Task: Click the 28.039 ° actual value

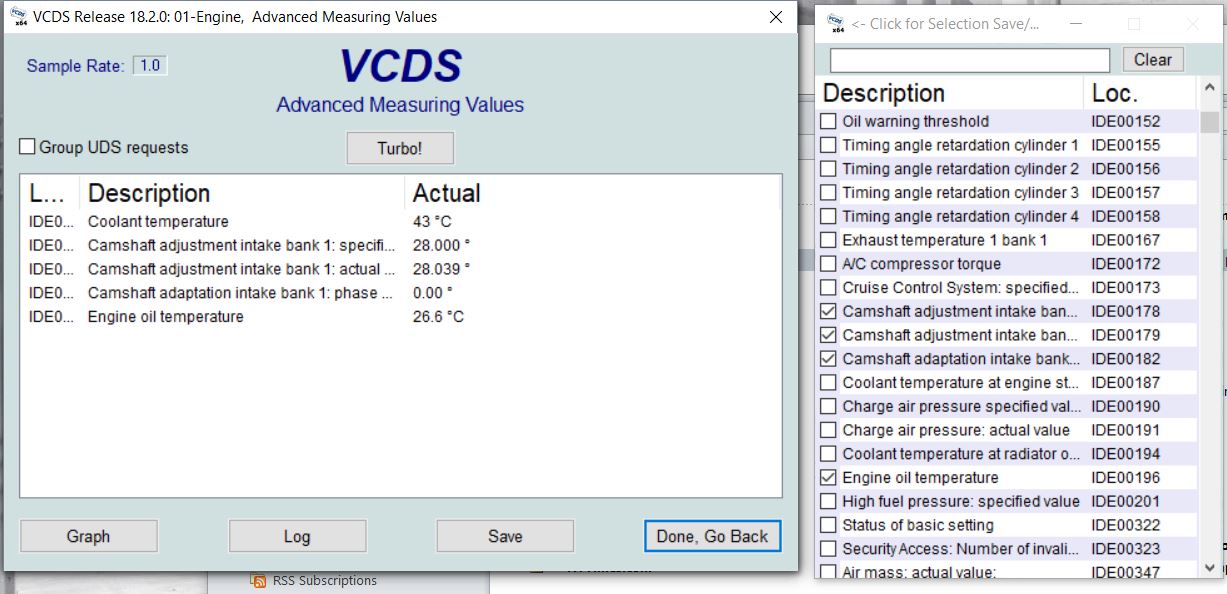Action: pyautogui.click(x=441, y=269)
